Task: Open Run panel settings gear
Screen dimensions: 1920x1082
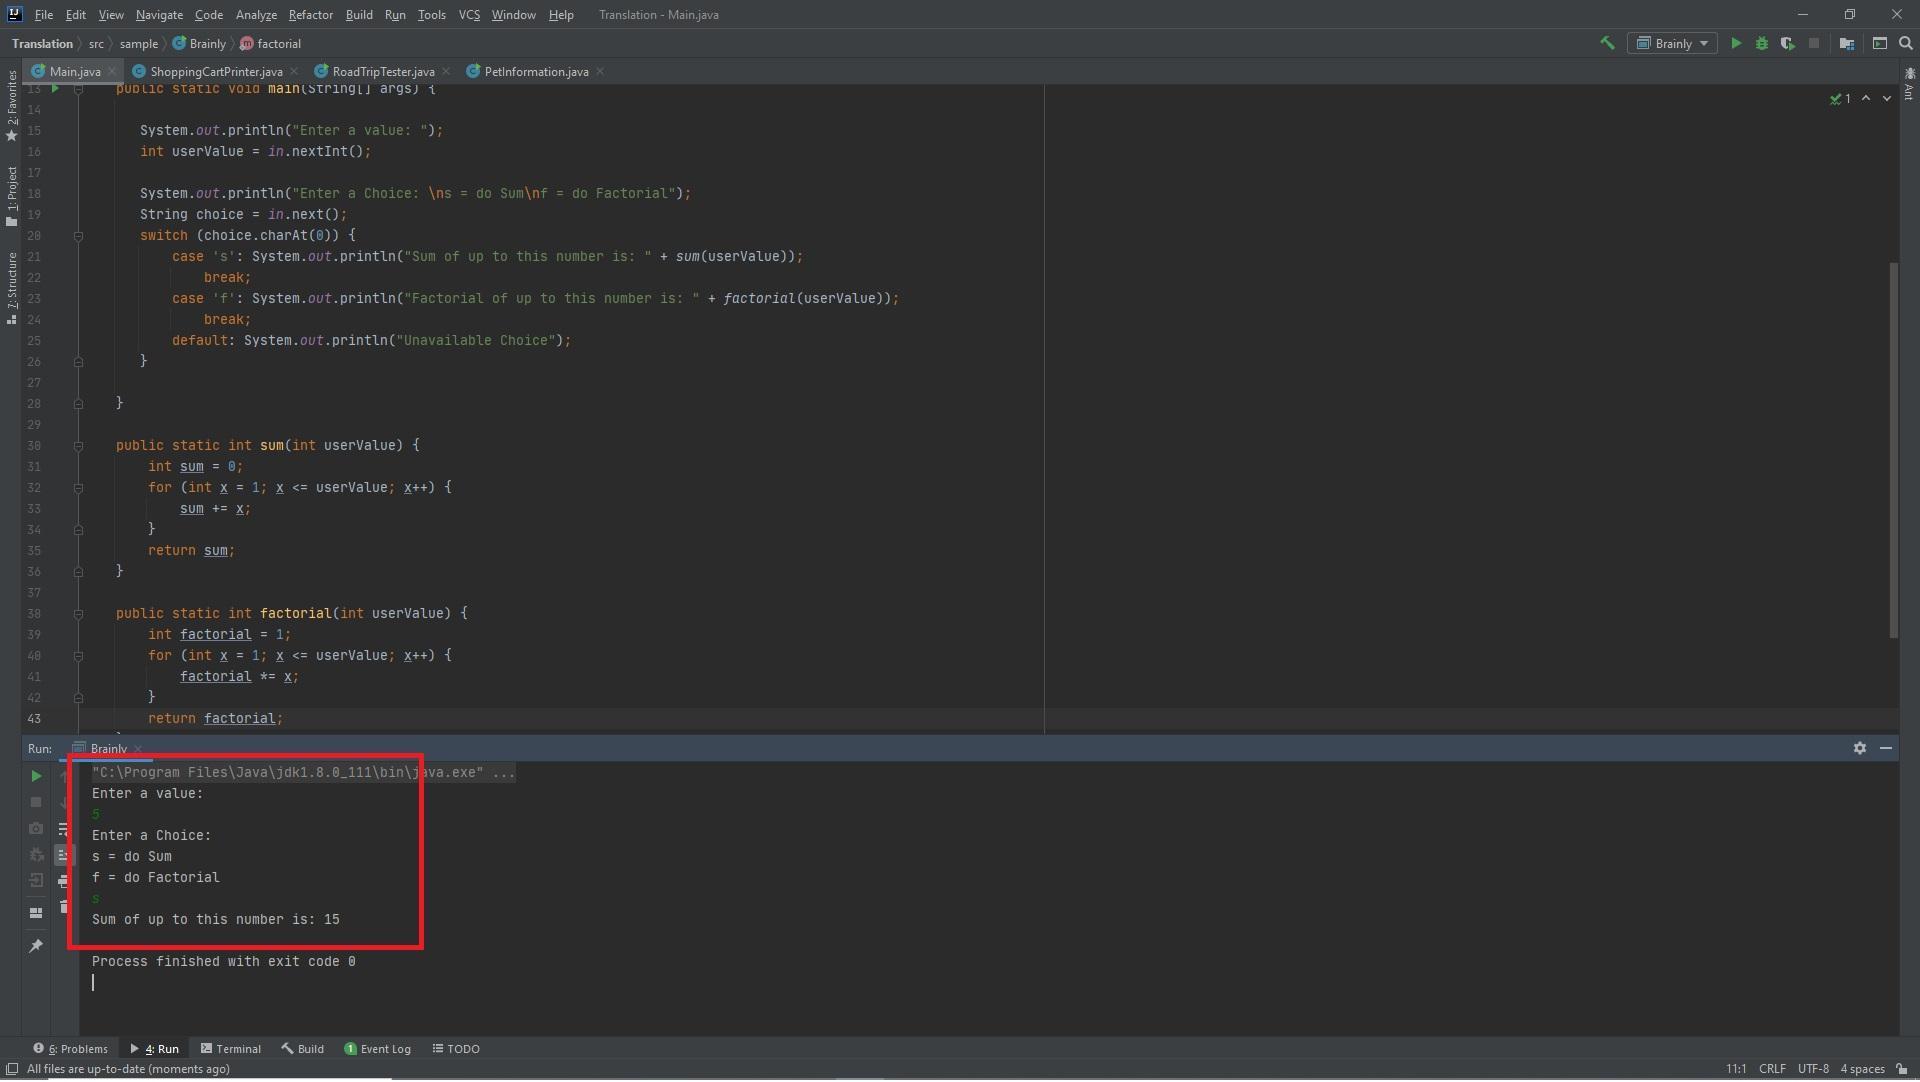Action: [x=1860, y=749]
